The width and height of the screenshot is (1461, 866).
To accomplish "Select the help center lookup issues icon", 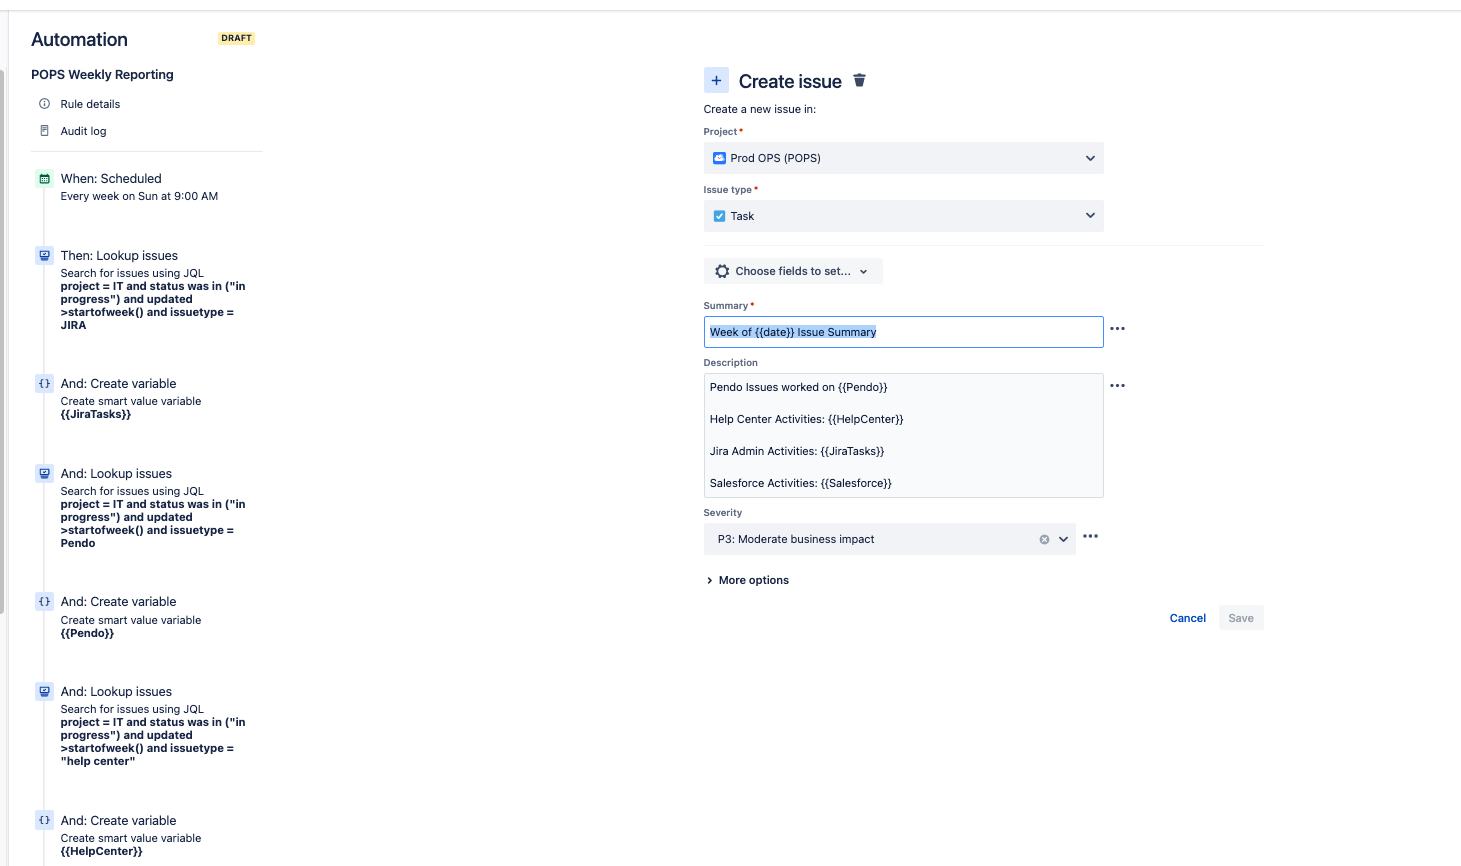I will (x=44, y=692).
